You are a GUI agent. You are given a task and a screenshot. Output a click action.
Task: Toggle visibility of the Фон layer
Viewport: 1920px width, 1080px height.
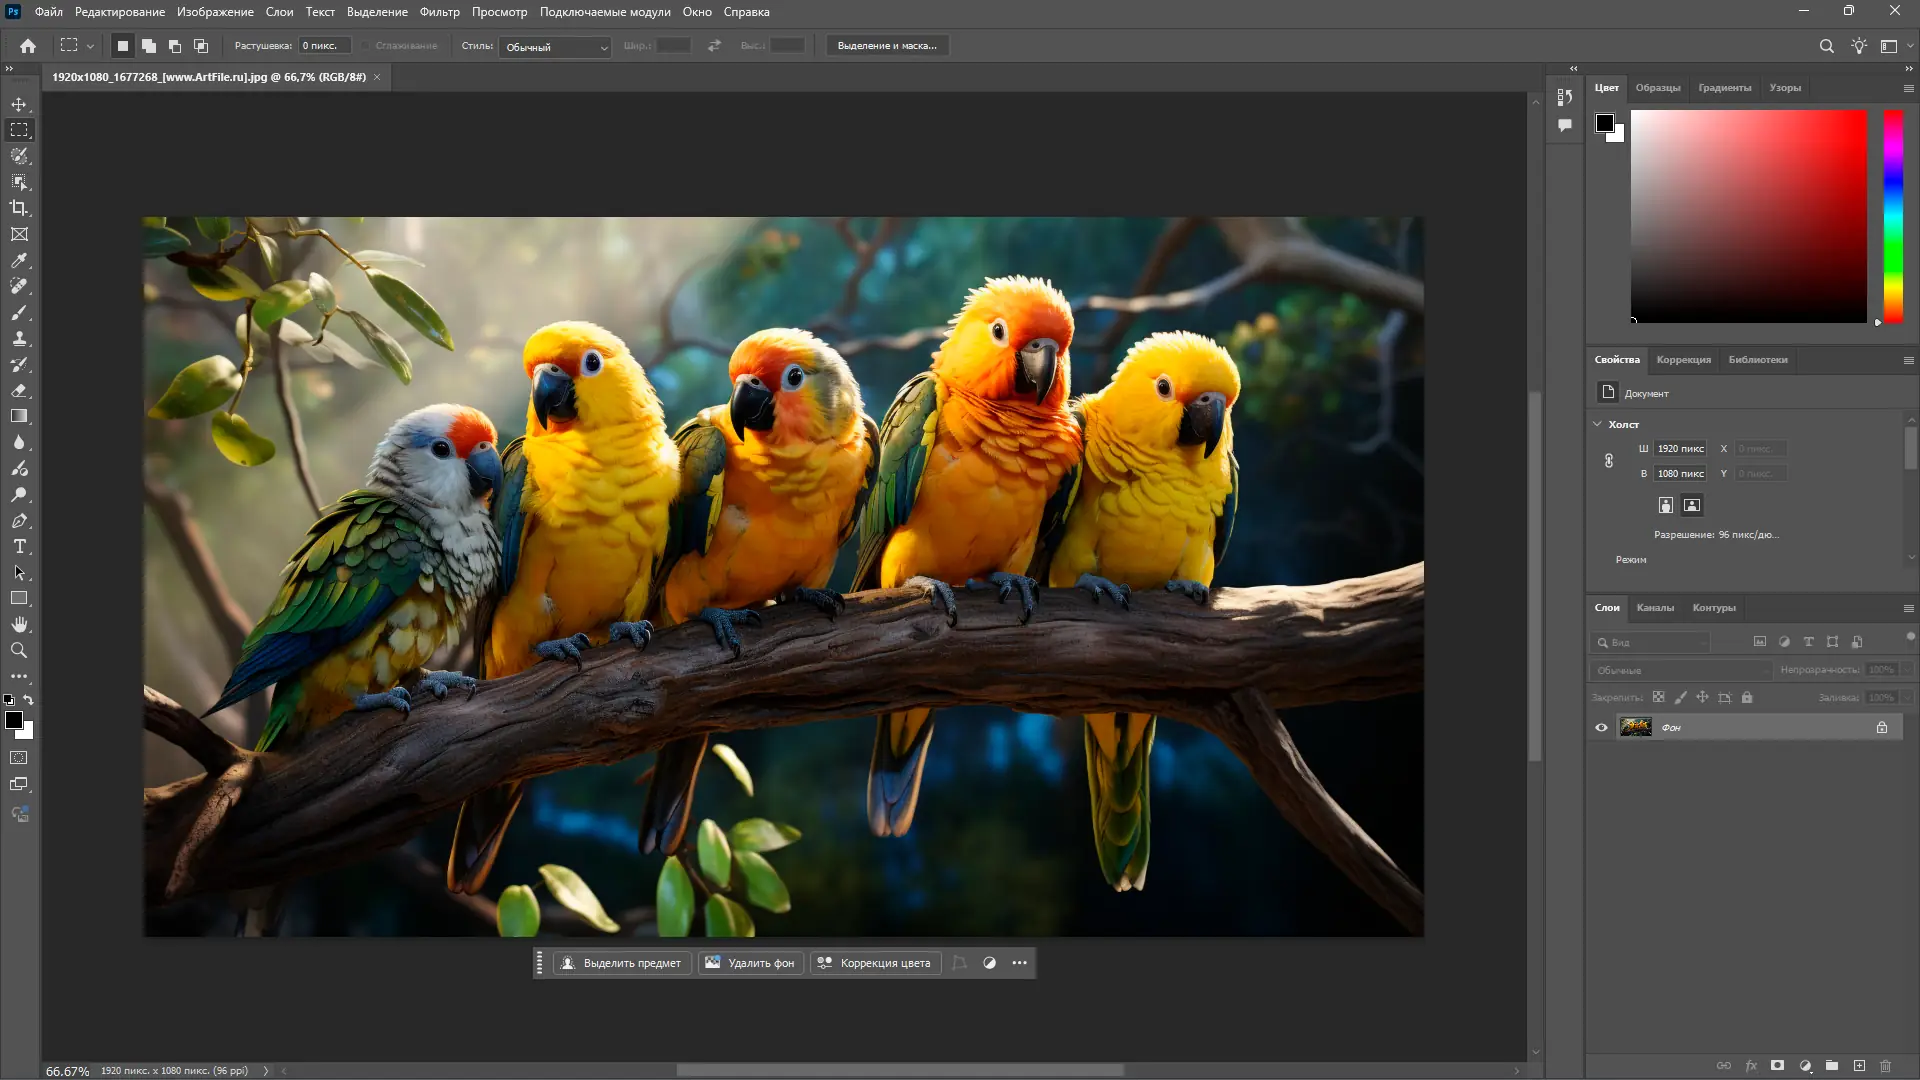1602,727
